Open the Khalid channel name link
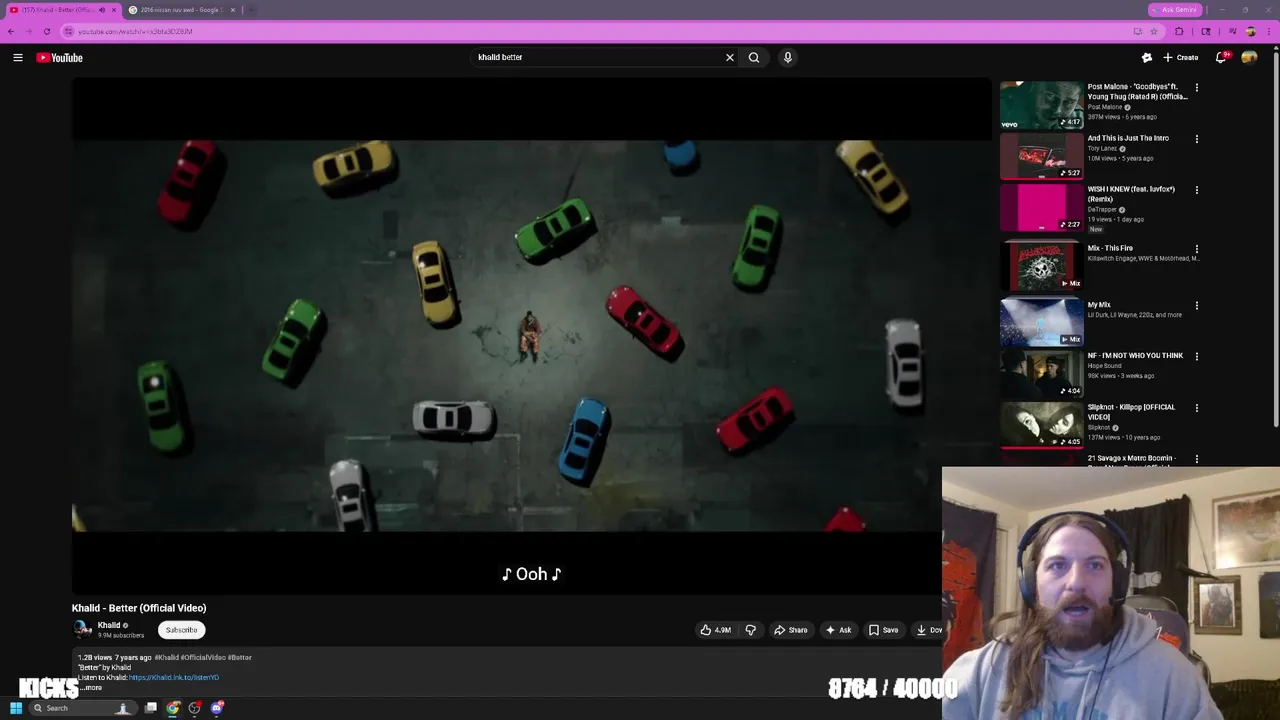1280x720 pixels. click(109, 625)
